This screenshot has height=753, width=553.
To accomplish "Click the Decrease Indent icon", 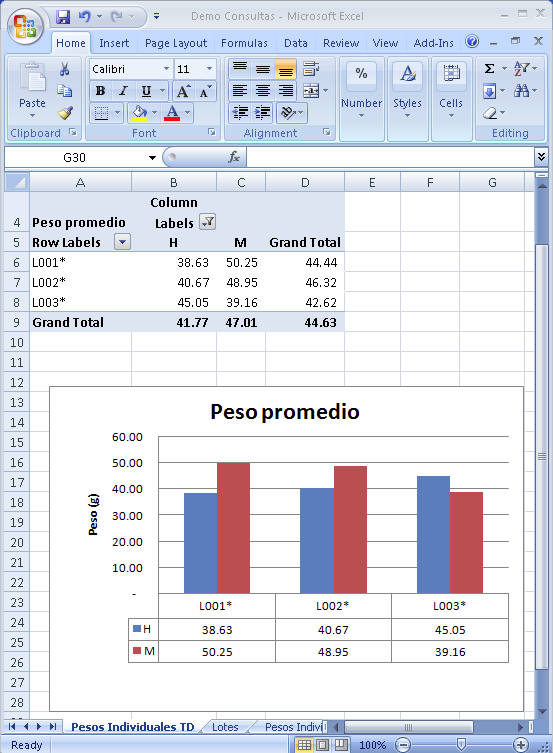I will pos(240,113).
